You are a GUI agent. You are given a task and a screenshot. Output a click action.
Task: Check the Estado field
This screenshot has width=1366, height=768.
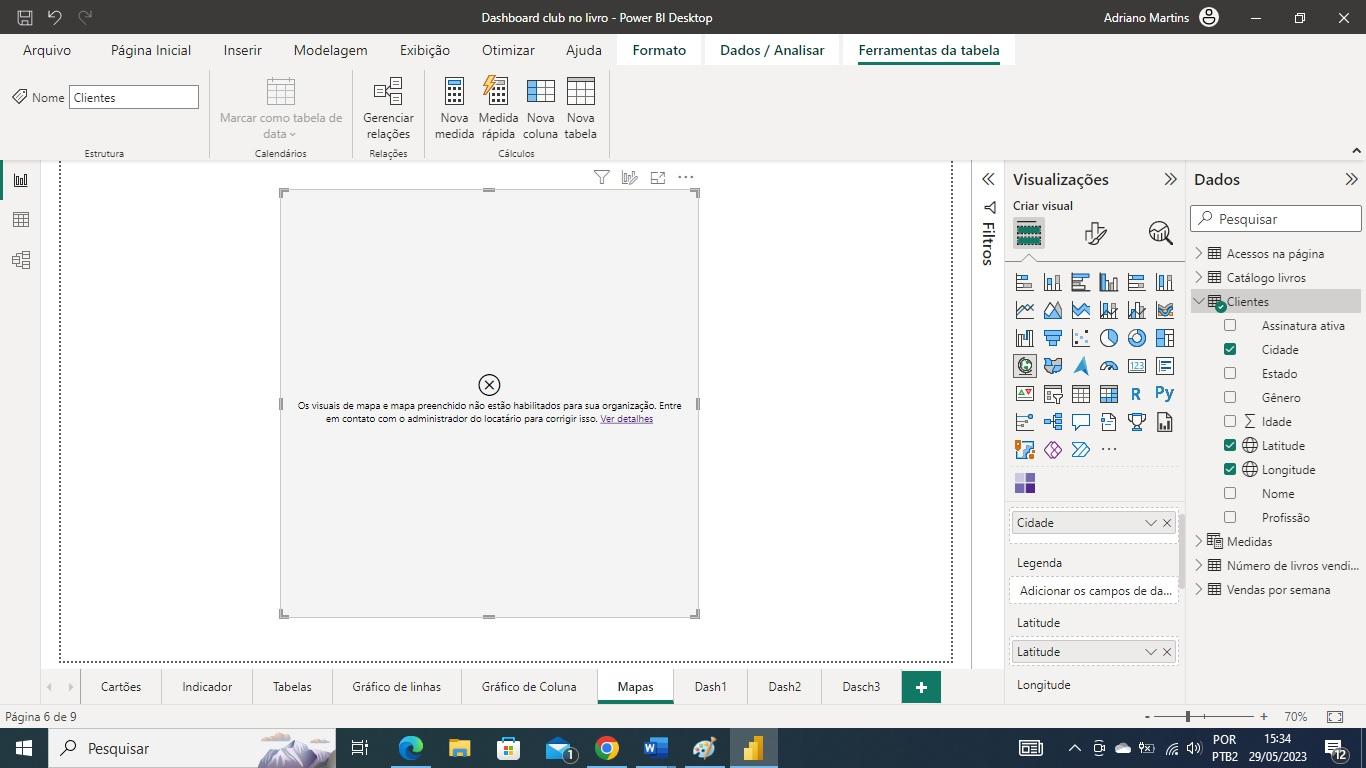[x=1230, y=373]
